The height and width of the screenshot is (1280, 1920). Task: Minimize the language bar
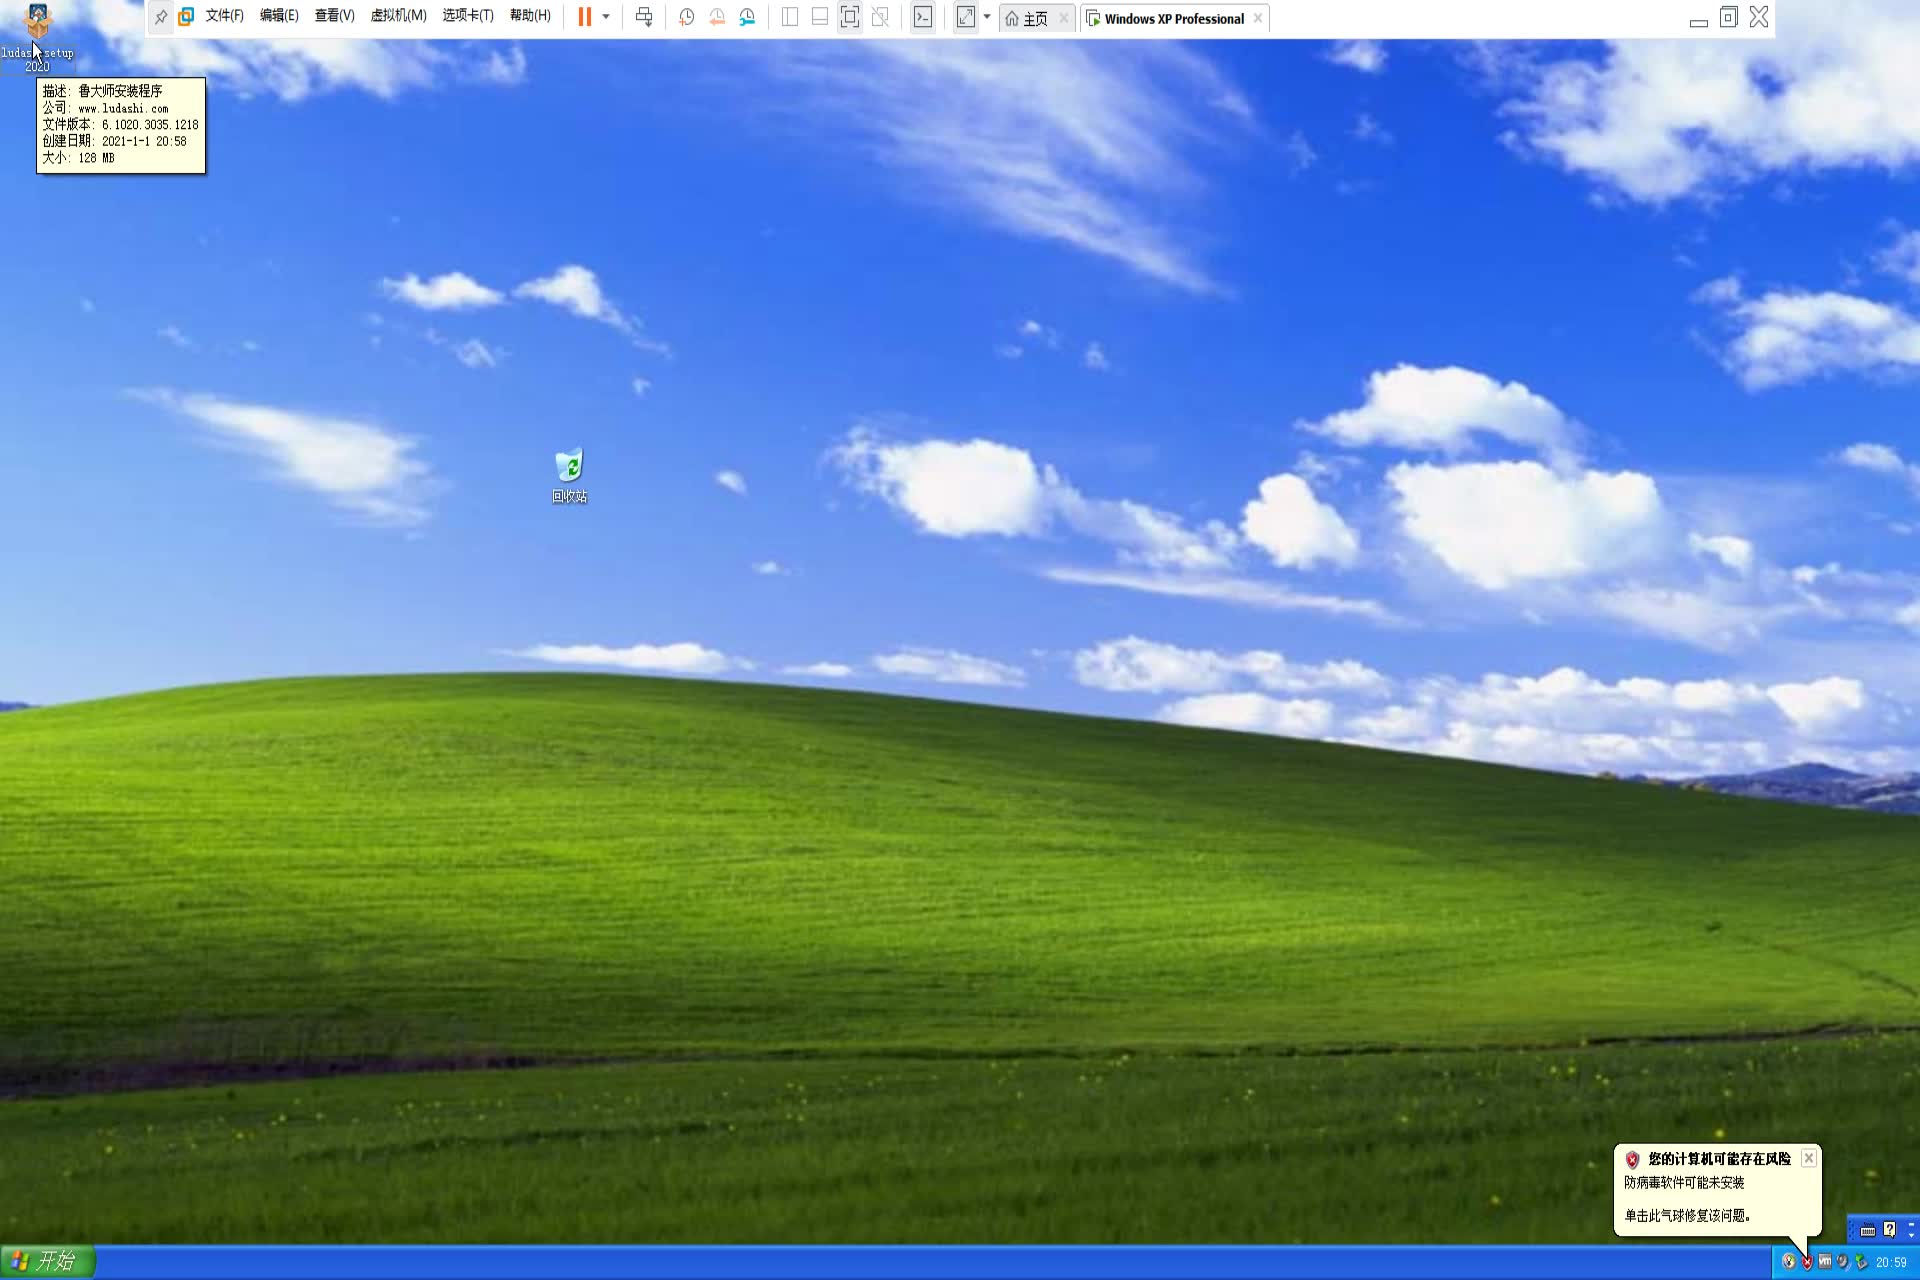(1911, 1224)
